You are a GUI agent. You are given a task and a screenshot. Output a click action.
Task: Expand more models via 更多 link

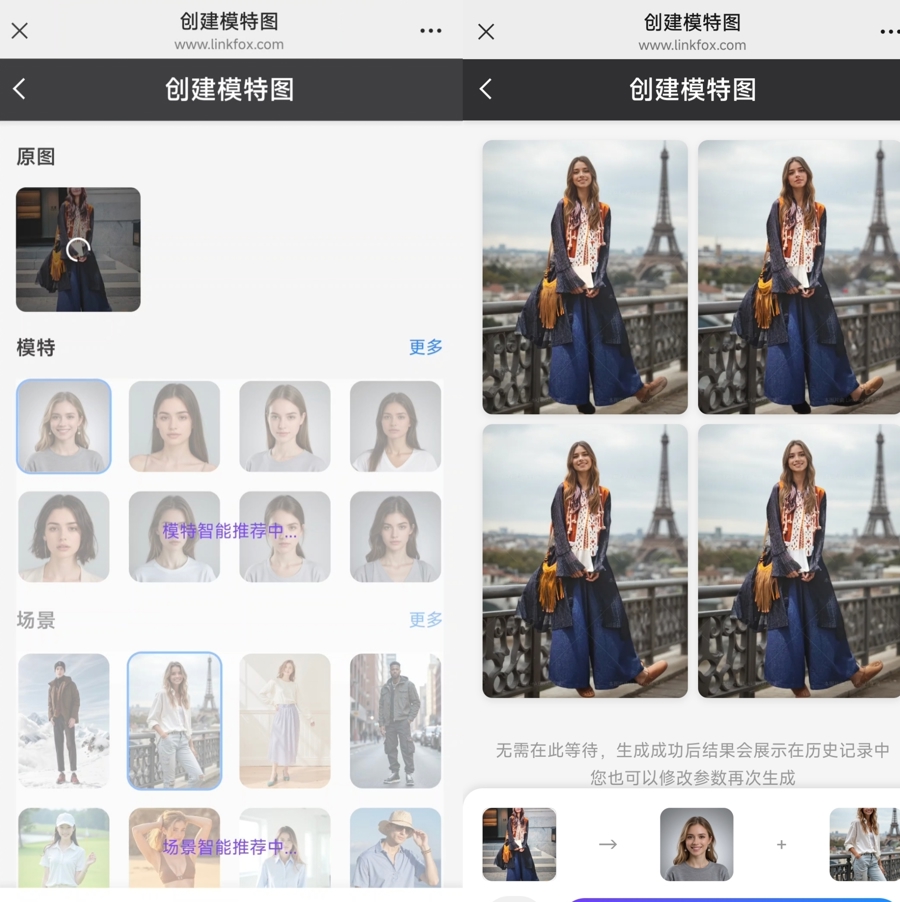(x=425, y=347)
